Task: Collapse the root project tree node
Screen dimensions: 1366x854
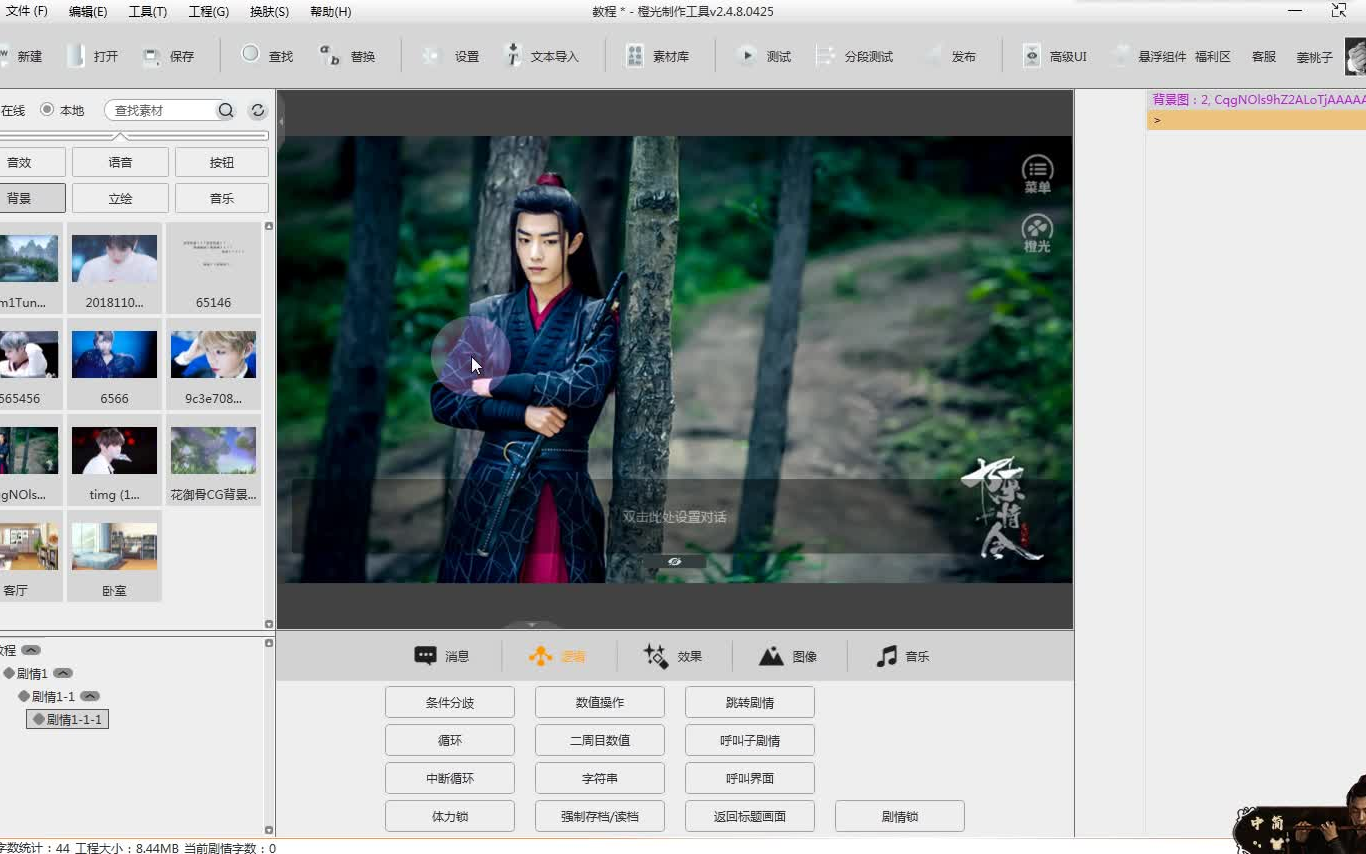Action: pyautogui.click(x=31, y=650)
